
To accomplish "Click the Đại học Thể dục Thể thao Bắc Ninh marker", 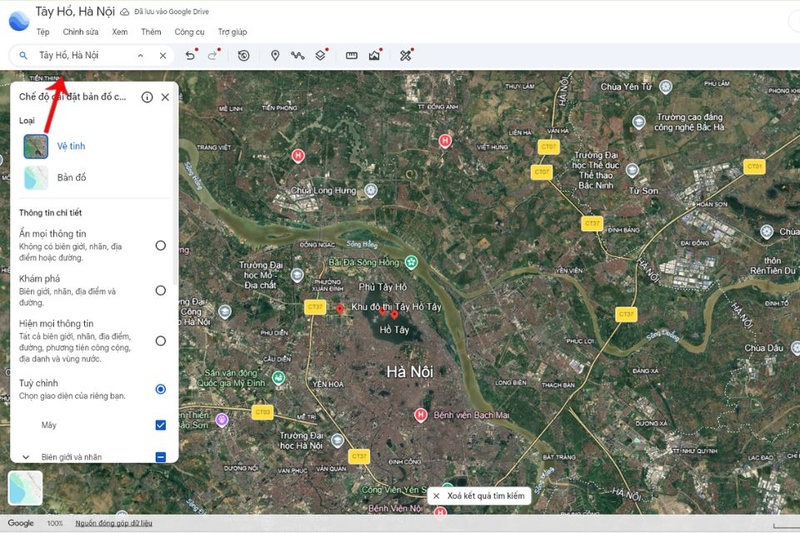I will (632, 170).
